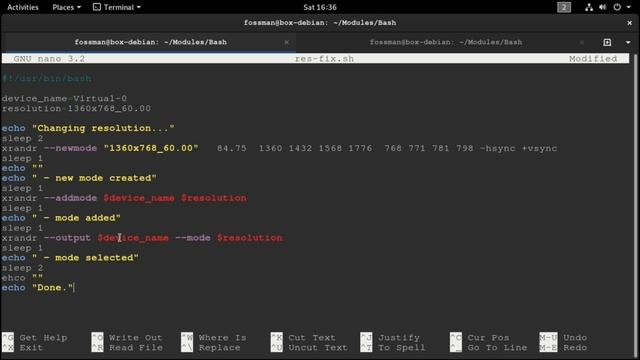This screenshot has height=360, width=640.
Task: Open the Activities overview
Action: point(23,7)
